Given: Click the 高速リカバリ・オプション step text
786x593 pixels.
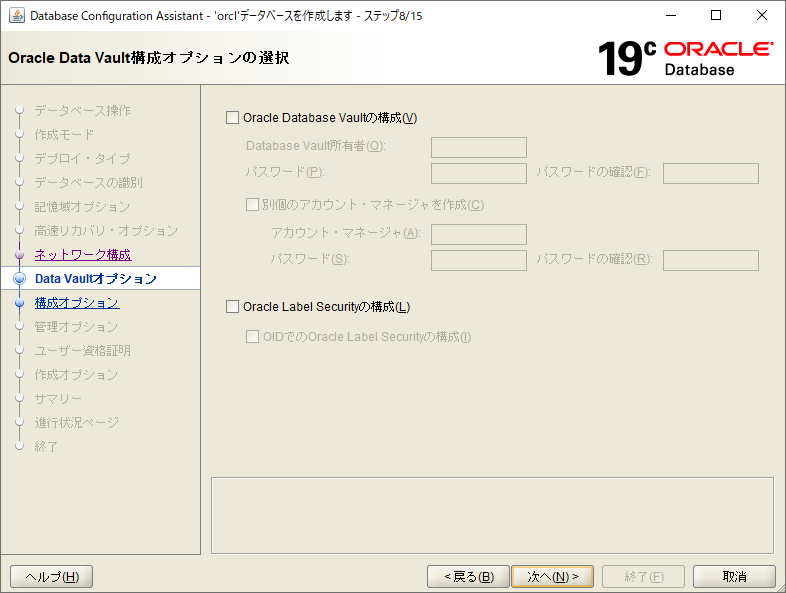Looking at the screenshot, I should pos(106,231).
